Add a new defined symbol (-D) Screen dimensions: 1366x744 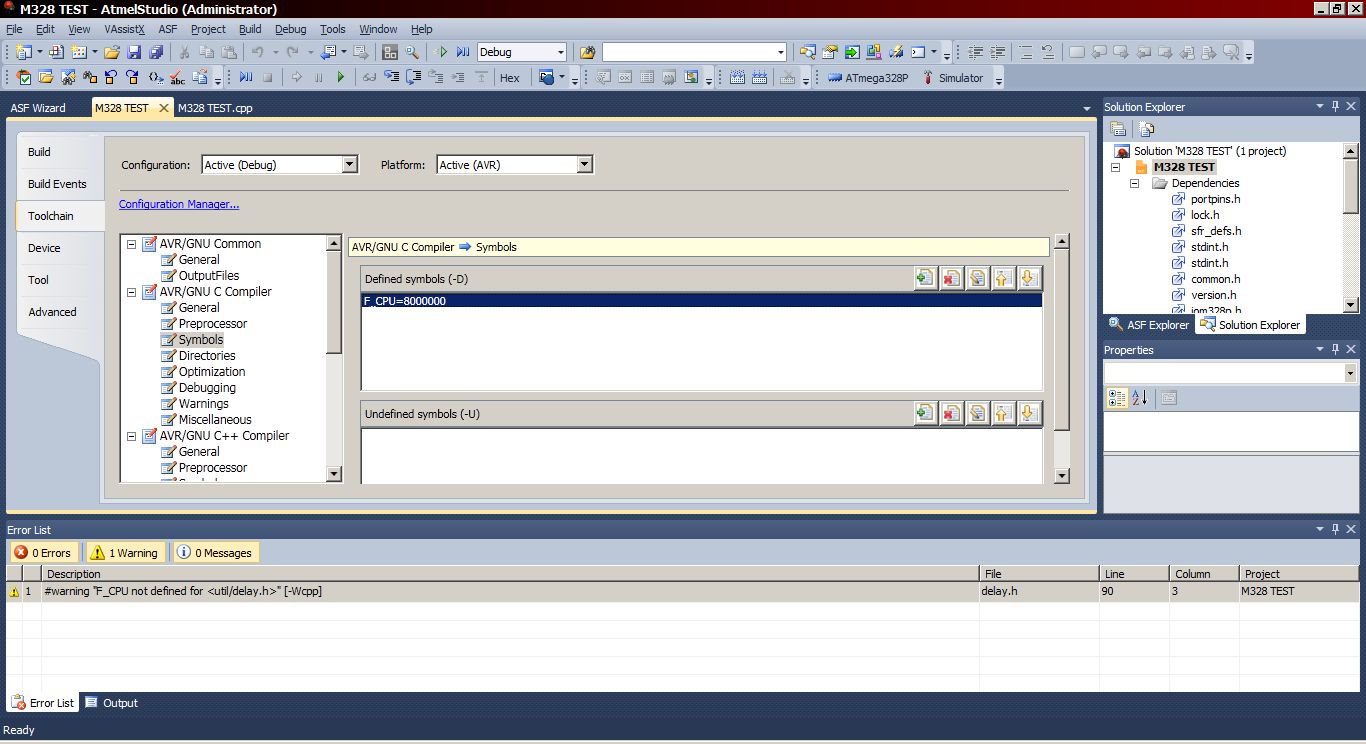click(x=925, y=279)
